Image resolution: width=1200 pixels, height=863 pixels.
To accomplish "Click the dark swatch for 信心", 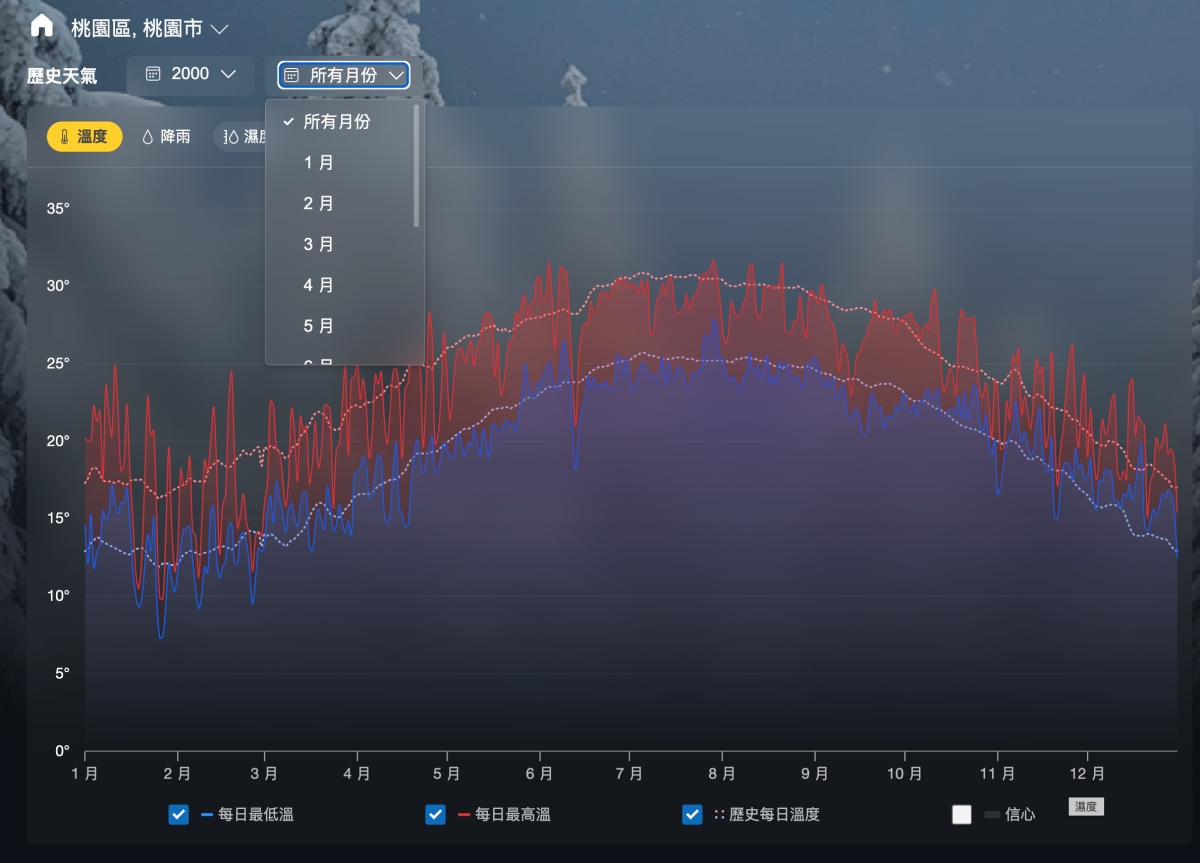I will 992,815.
